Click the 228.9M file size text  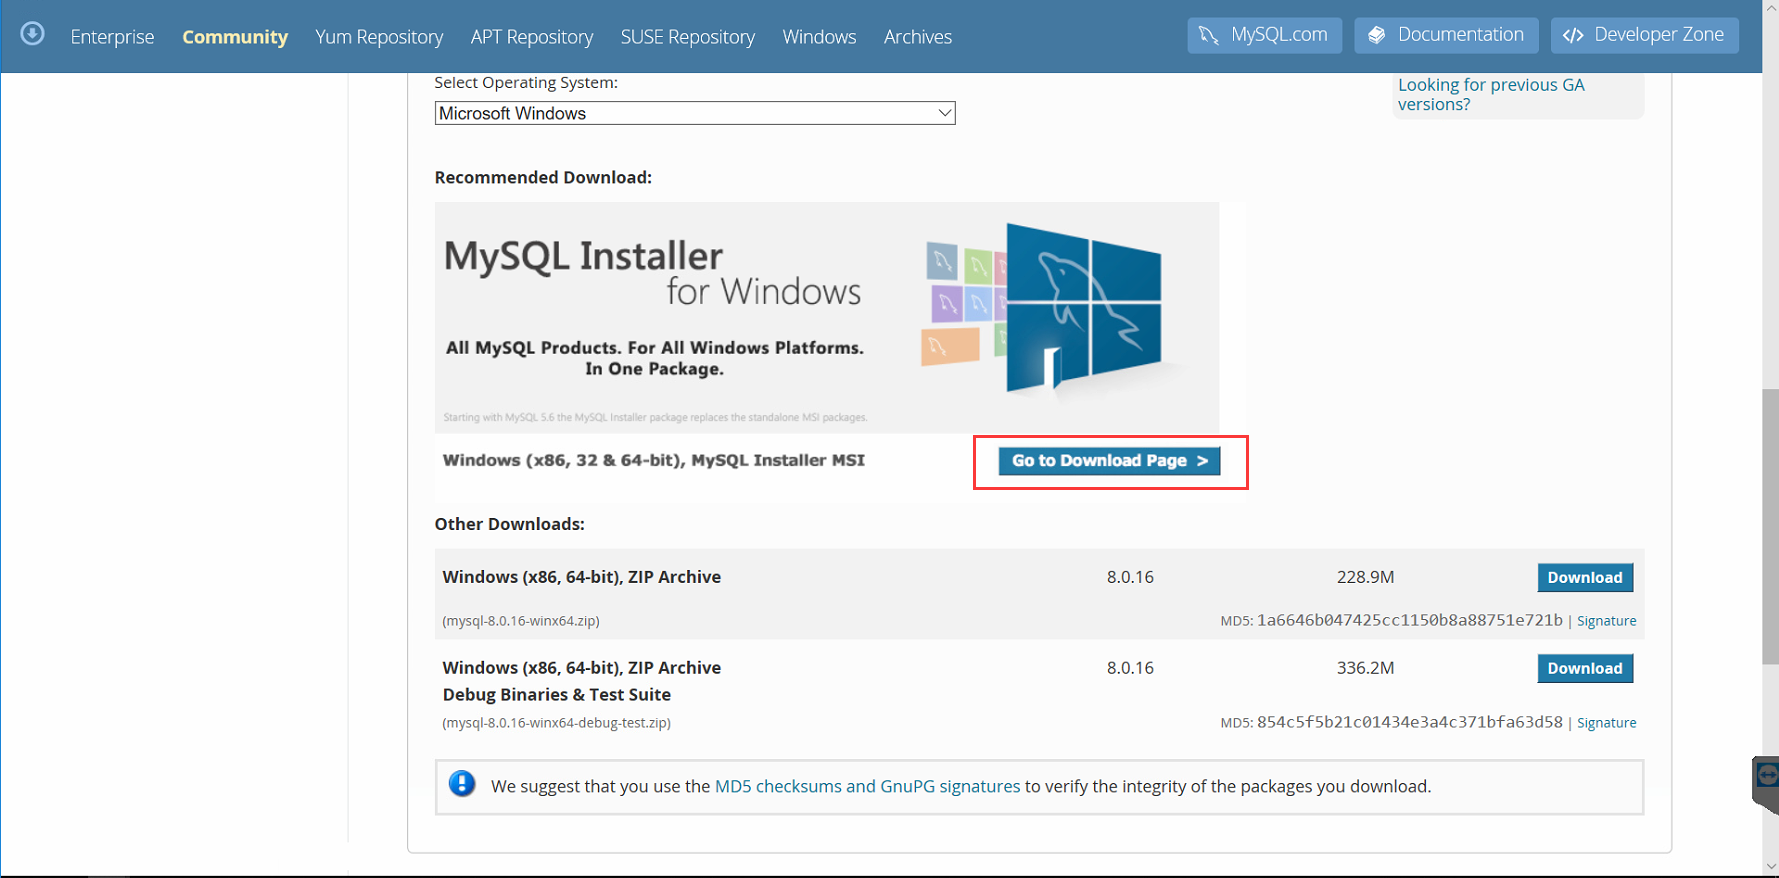pos(1365,577)
